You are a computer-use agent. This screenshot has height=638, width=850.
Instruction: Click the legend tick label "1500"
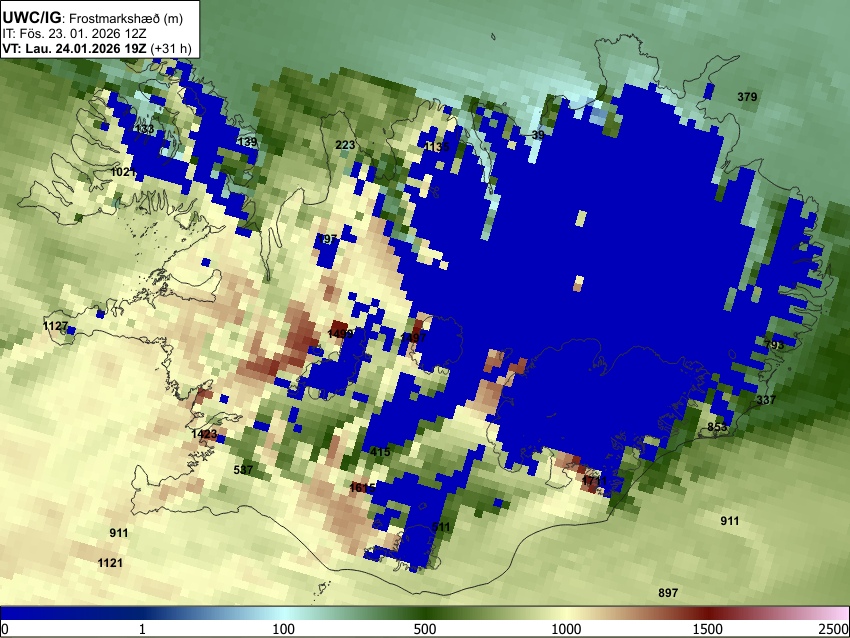point(708,629)
